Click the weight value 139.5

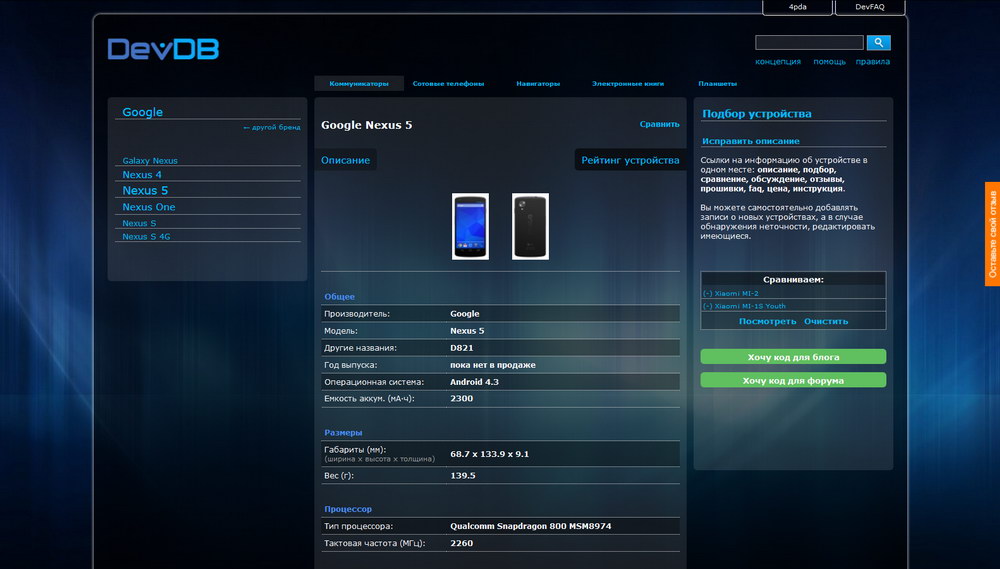coord(463,476)
